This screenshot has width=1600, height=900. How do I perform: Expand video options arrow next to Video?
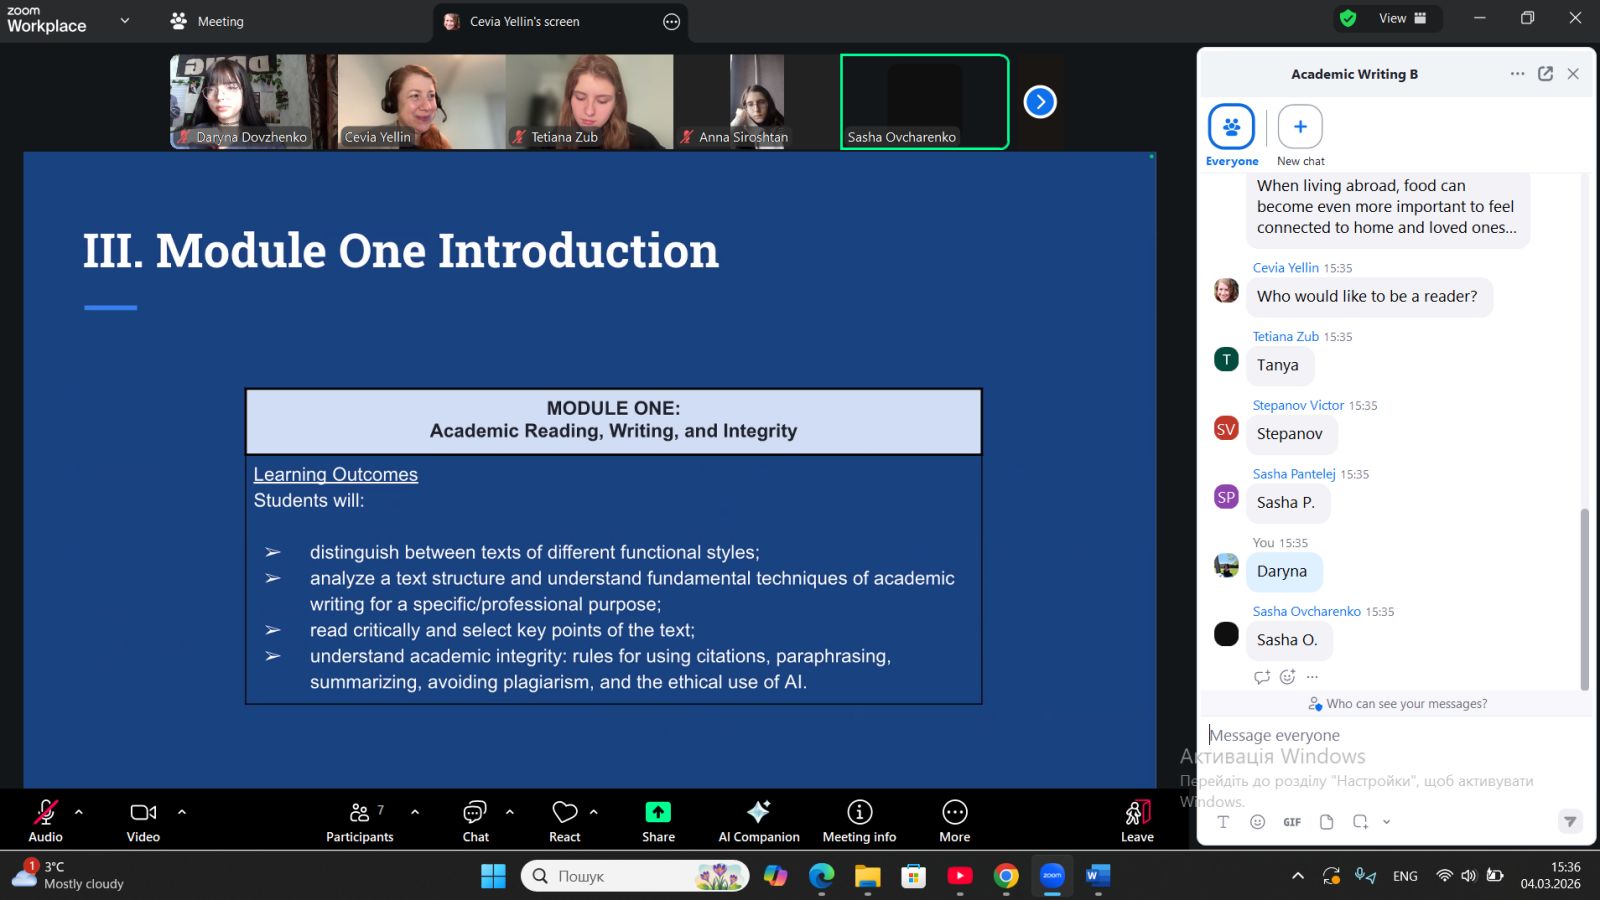[x=182, y=812]
